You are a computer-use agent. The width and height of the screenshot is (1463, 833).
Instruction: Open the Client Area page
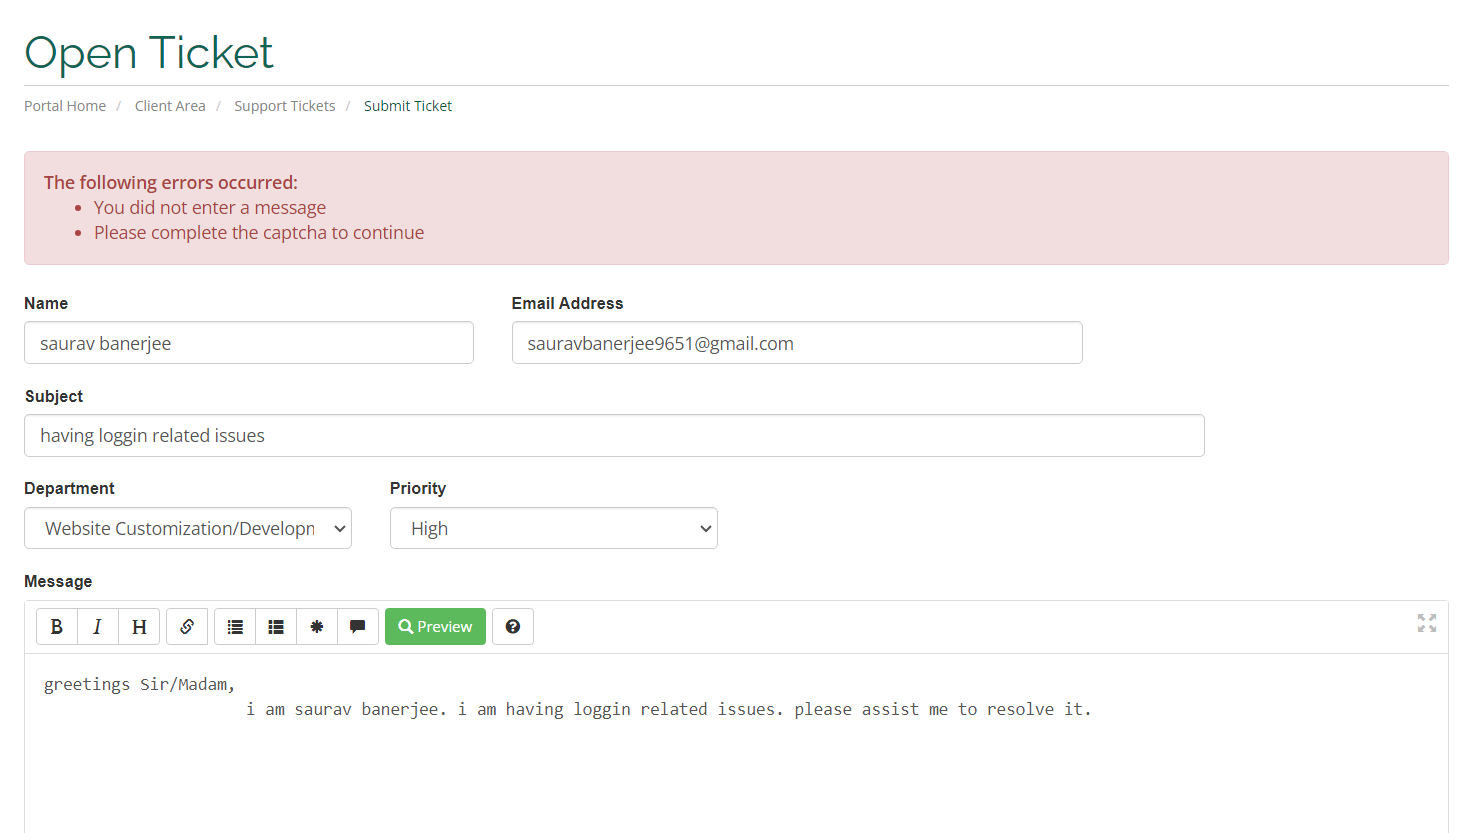click(x=170, y=105)
